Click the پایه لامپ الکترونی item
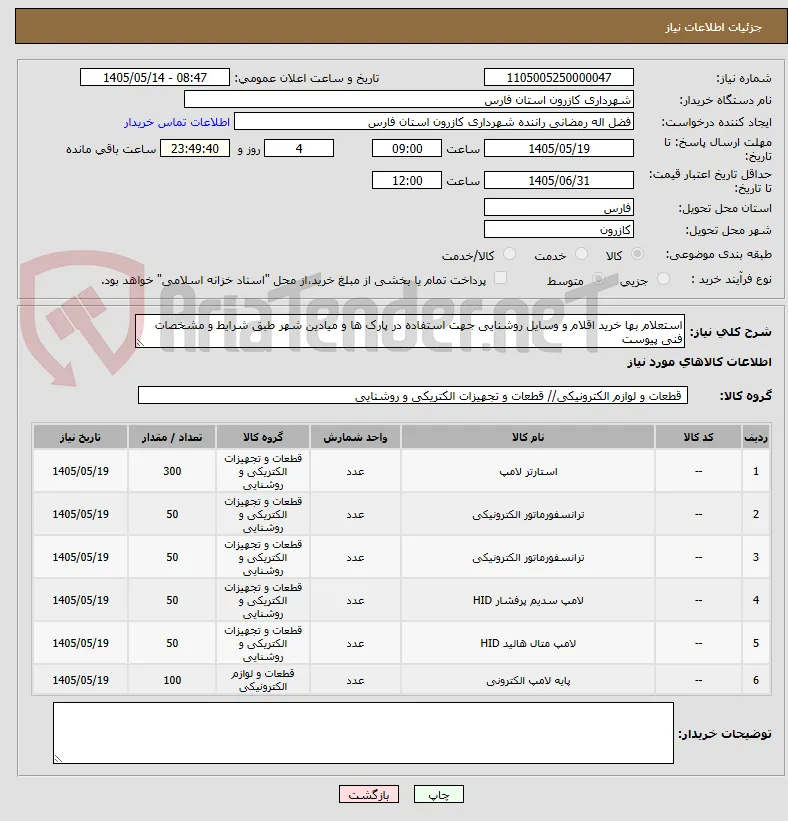 528,680
